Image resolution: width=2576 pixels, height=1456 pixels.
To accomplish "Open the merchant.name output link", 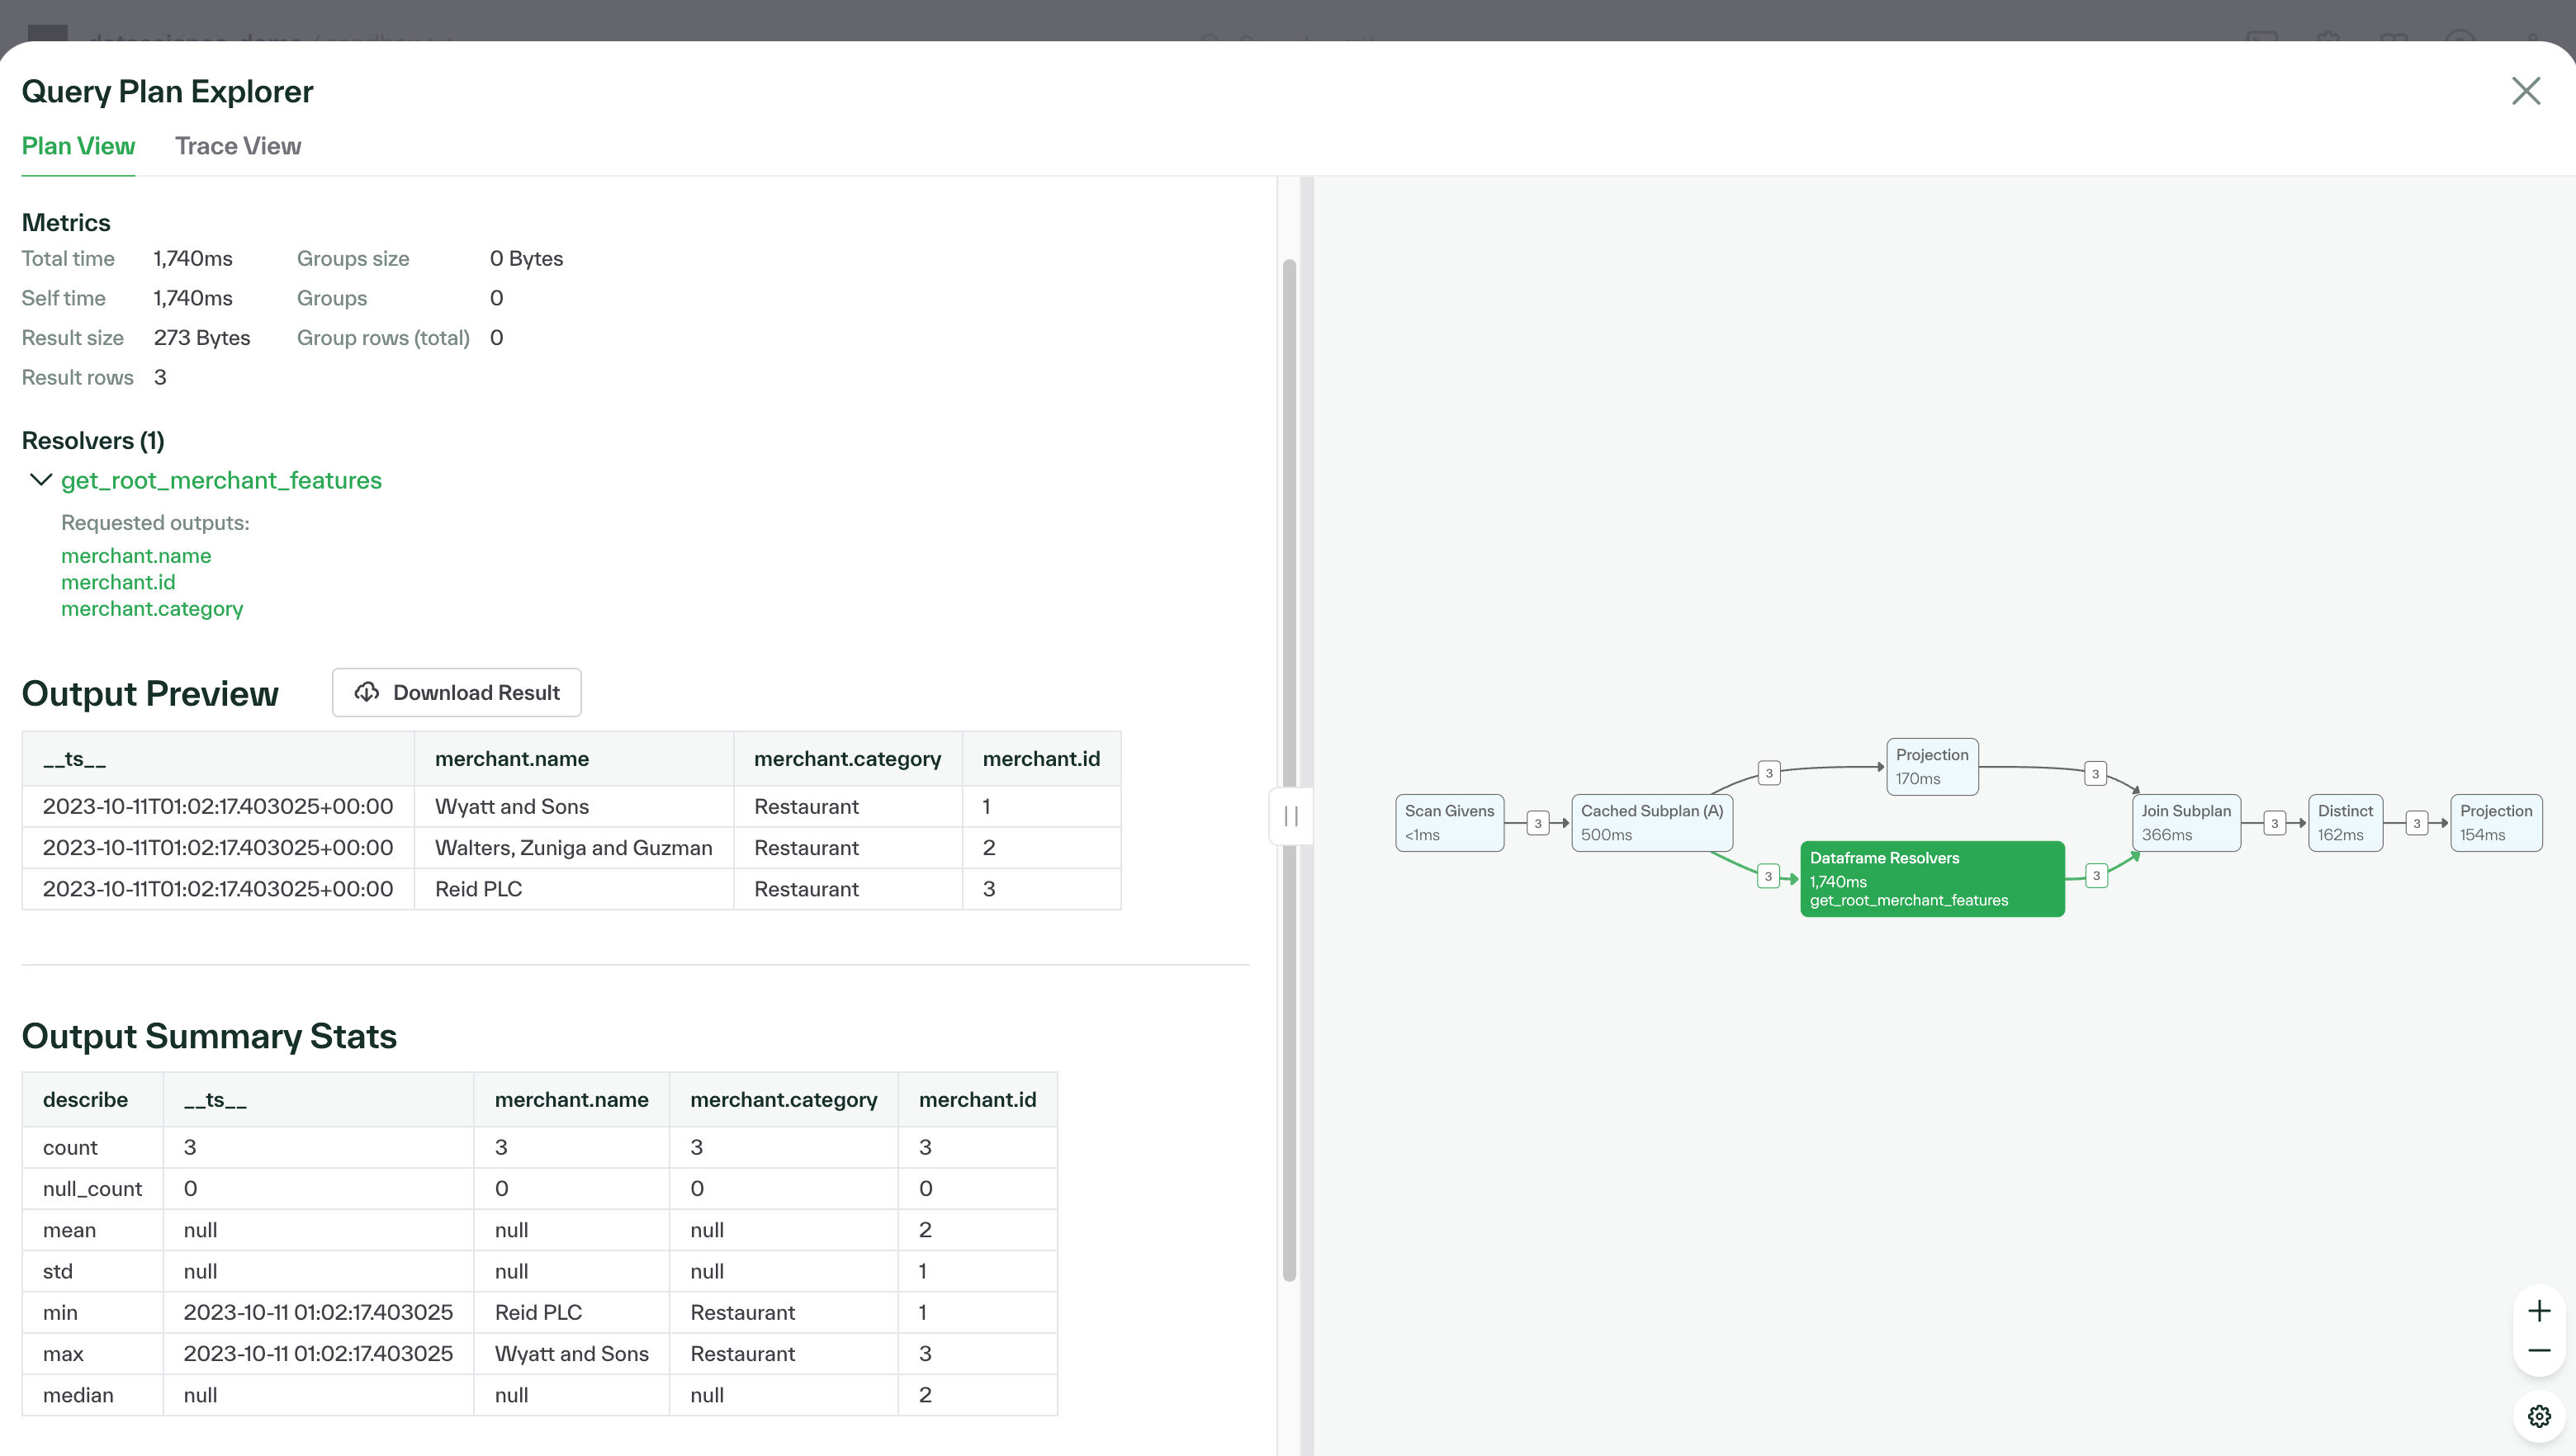I will point(136,556).
